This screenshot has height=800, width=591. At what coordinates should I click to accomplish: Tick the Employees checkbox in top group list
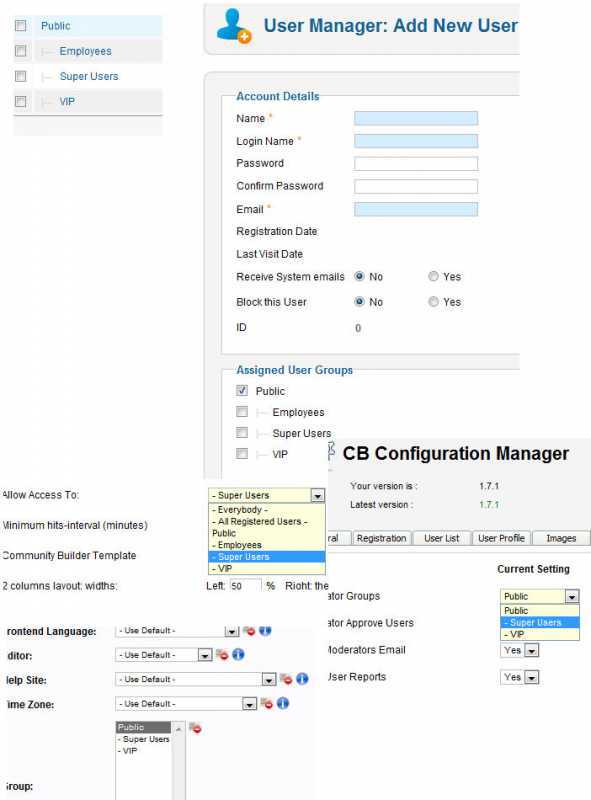pos(20,51)
